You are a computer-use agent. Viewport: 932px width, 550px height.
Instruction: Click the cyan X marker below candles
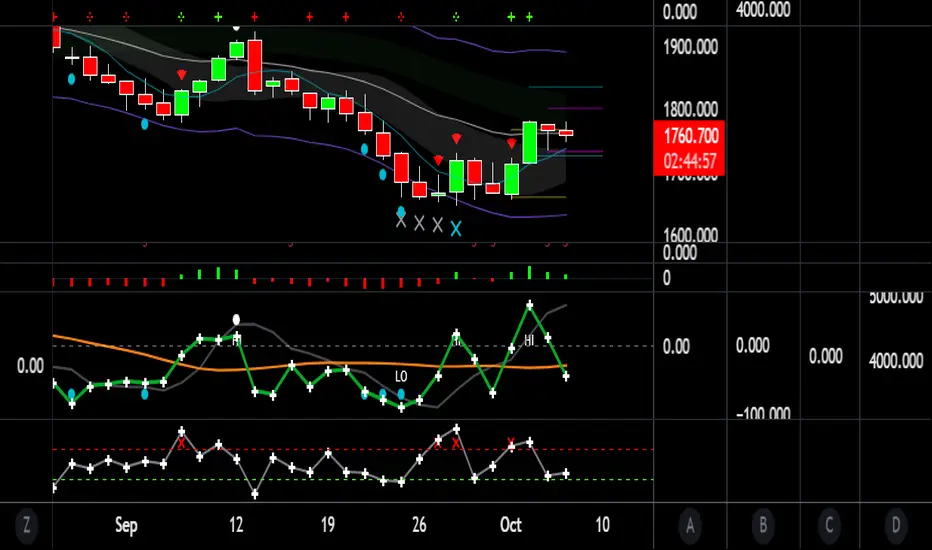point(456,228)
